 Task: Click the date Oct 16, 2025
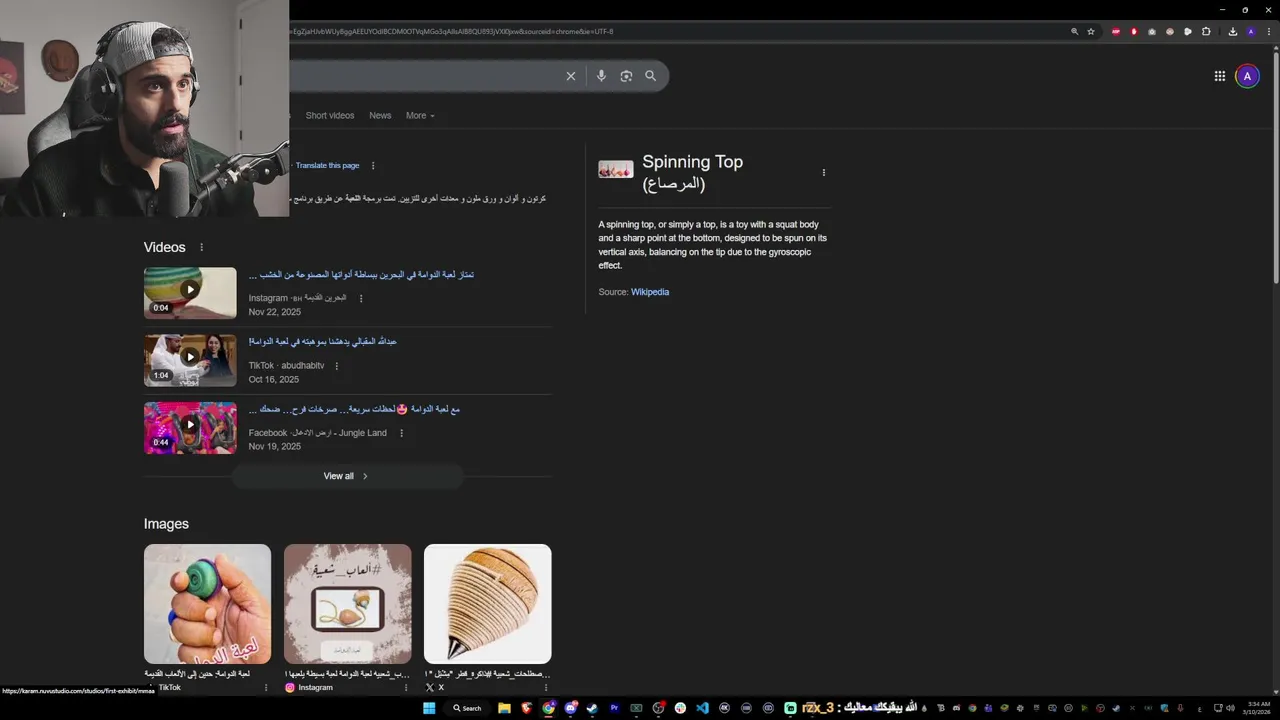[x=274, y=380]
